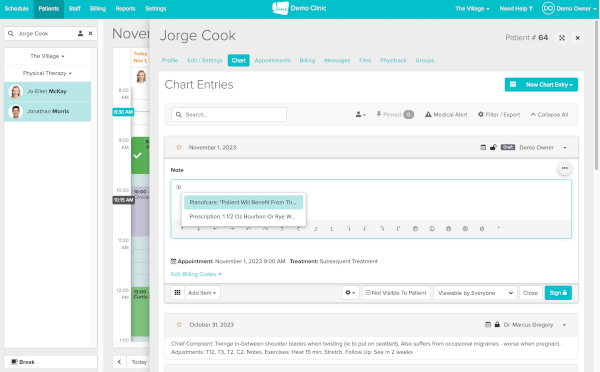Toggle the unlock icon on the draft entry
The image size is (600, 372).
click(493, 147)
